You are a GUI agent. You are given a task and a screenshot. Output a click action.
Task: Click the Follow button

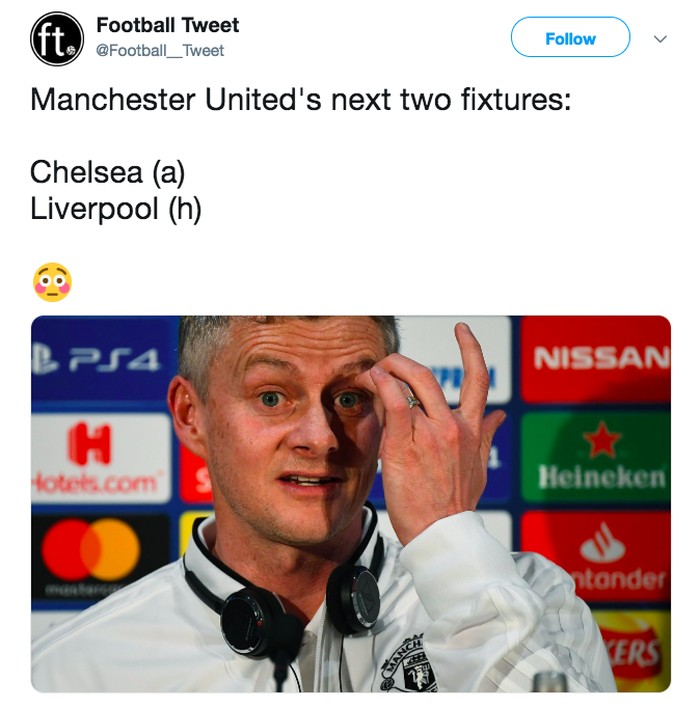(x=570, y=37)
